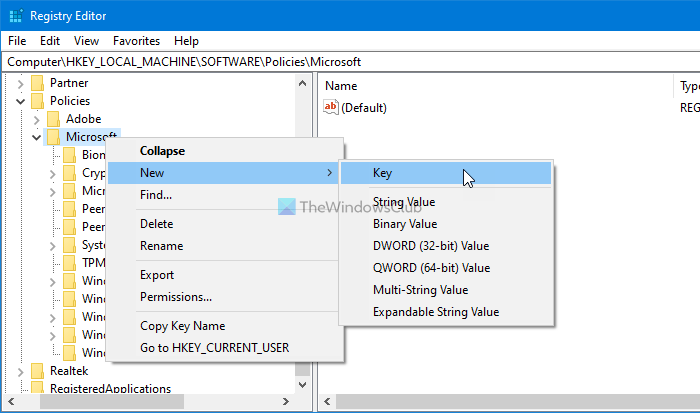Expand the Adobe tree node
This screenshot has height=413, width=700.
(37, 120)
